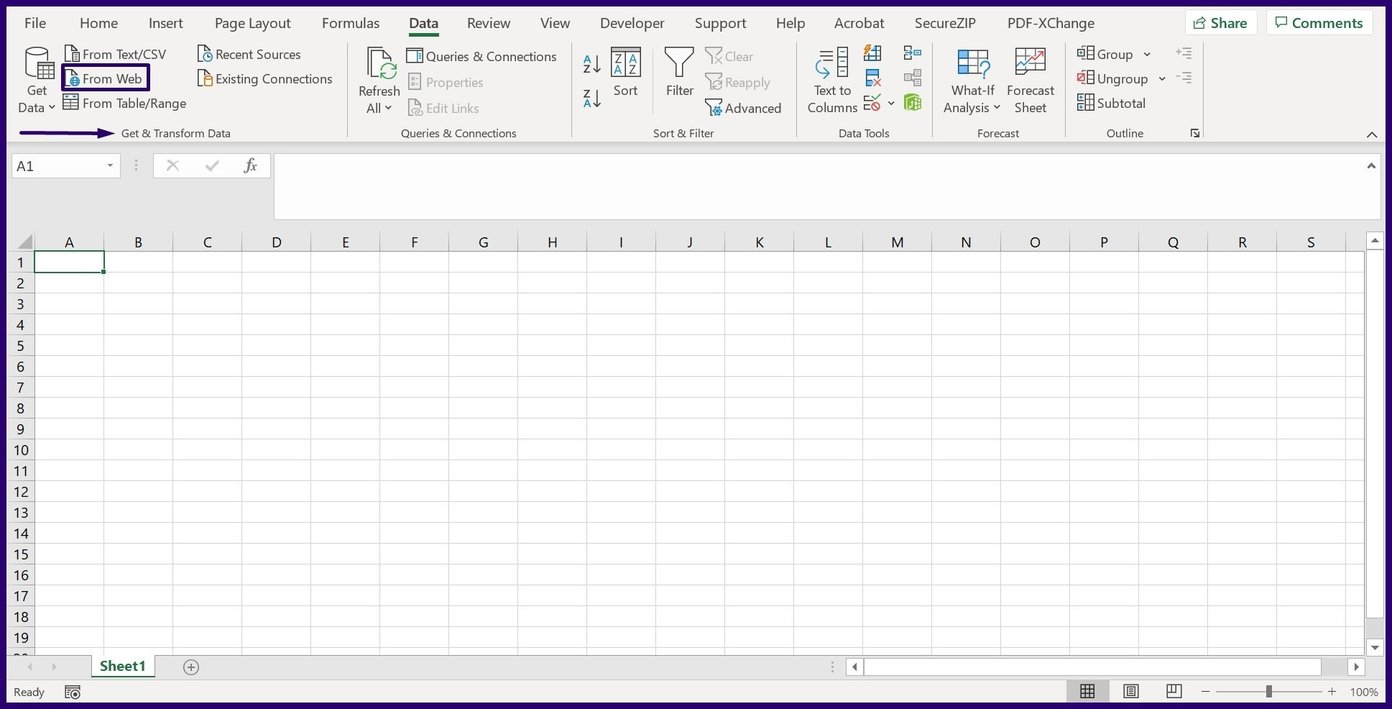The height and width of the screenshot is (709, 1392).
Task: Click the Remove Duplicates icon
Action: tap(872, 77)
